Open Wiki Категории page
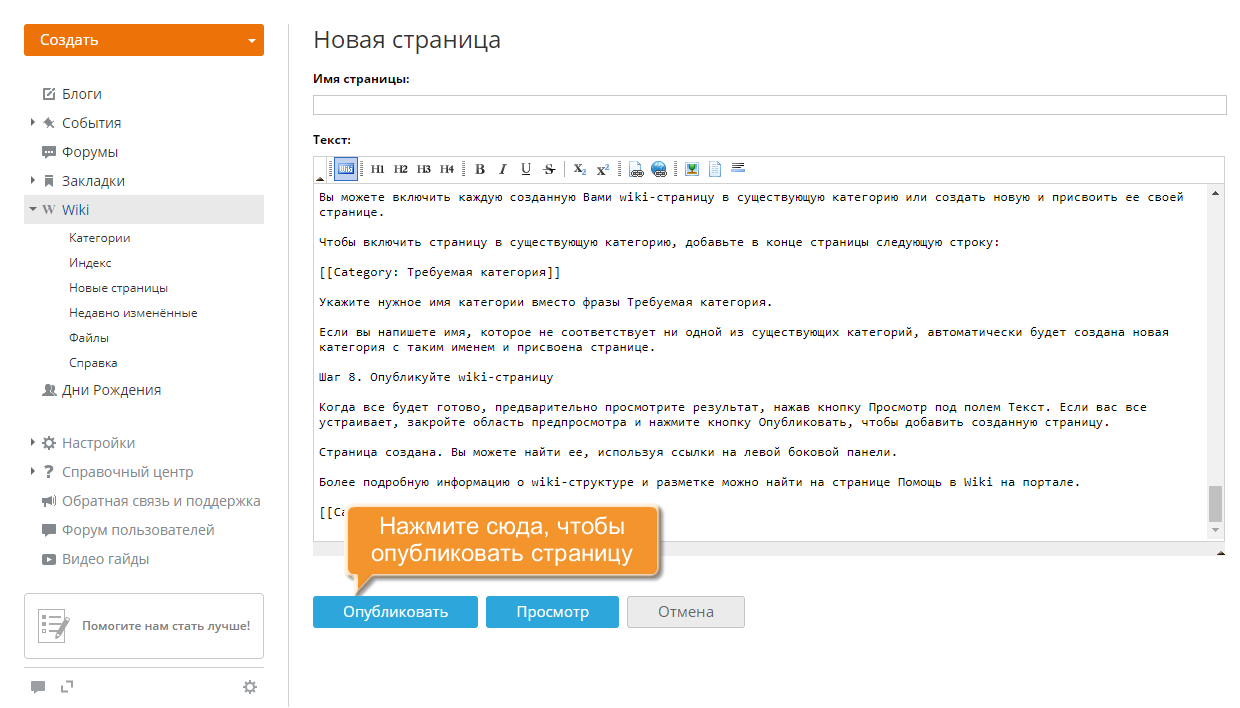1240x708 pixels. tap(100, 238)
